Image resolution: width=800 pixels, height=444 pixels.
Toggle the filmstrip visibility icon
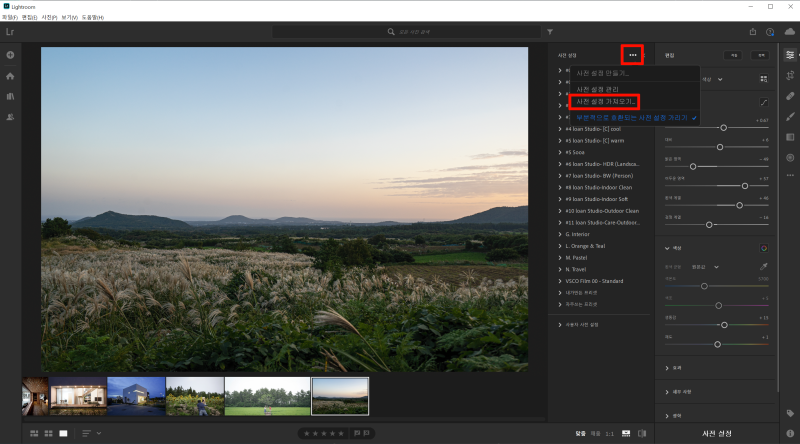click(626, 433)
